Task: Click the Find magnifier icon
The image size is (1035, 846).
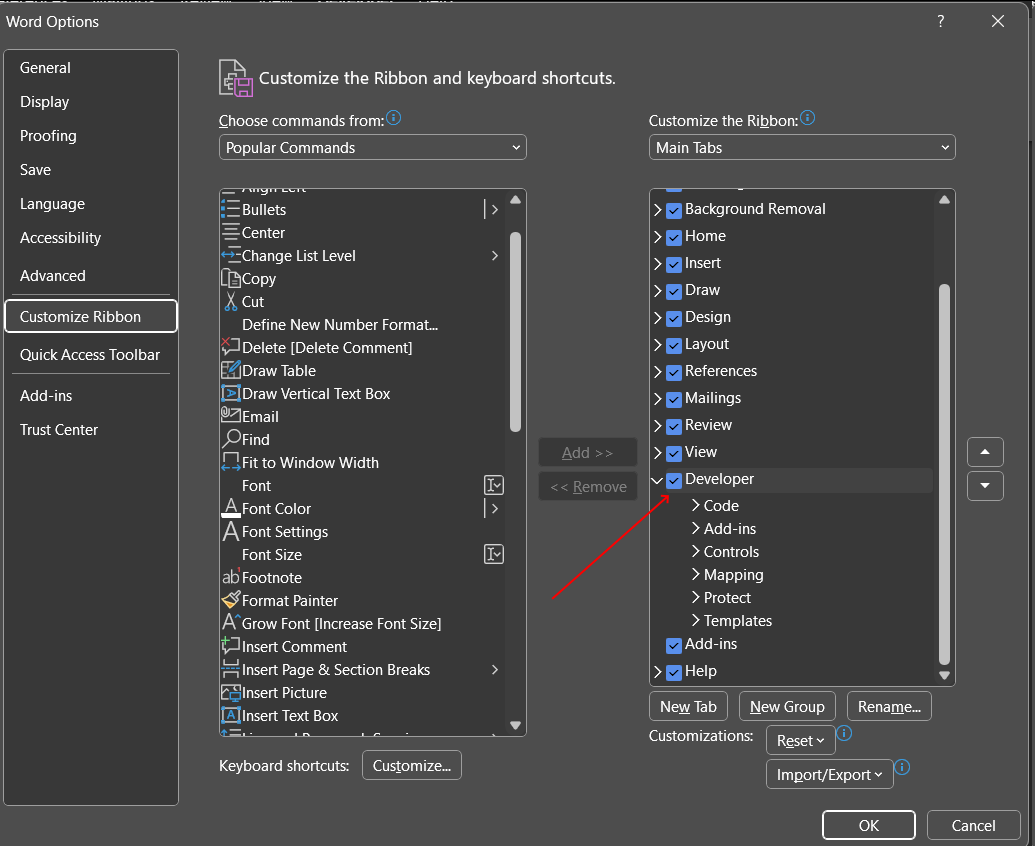Action: point(231,439)
